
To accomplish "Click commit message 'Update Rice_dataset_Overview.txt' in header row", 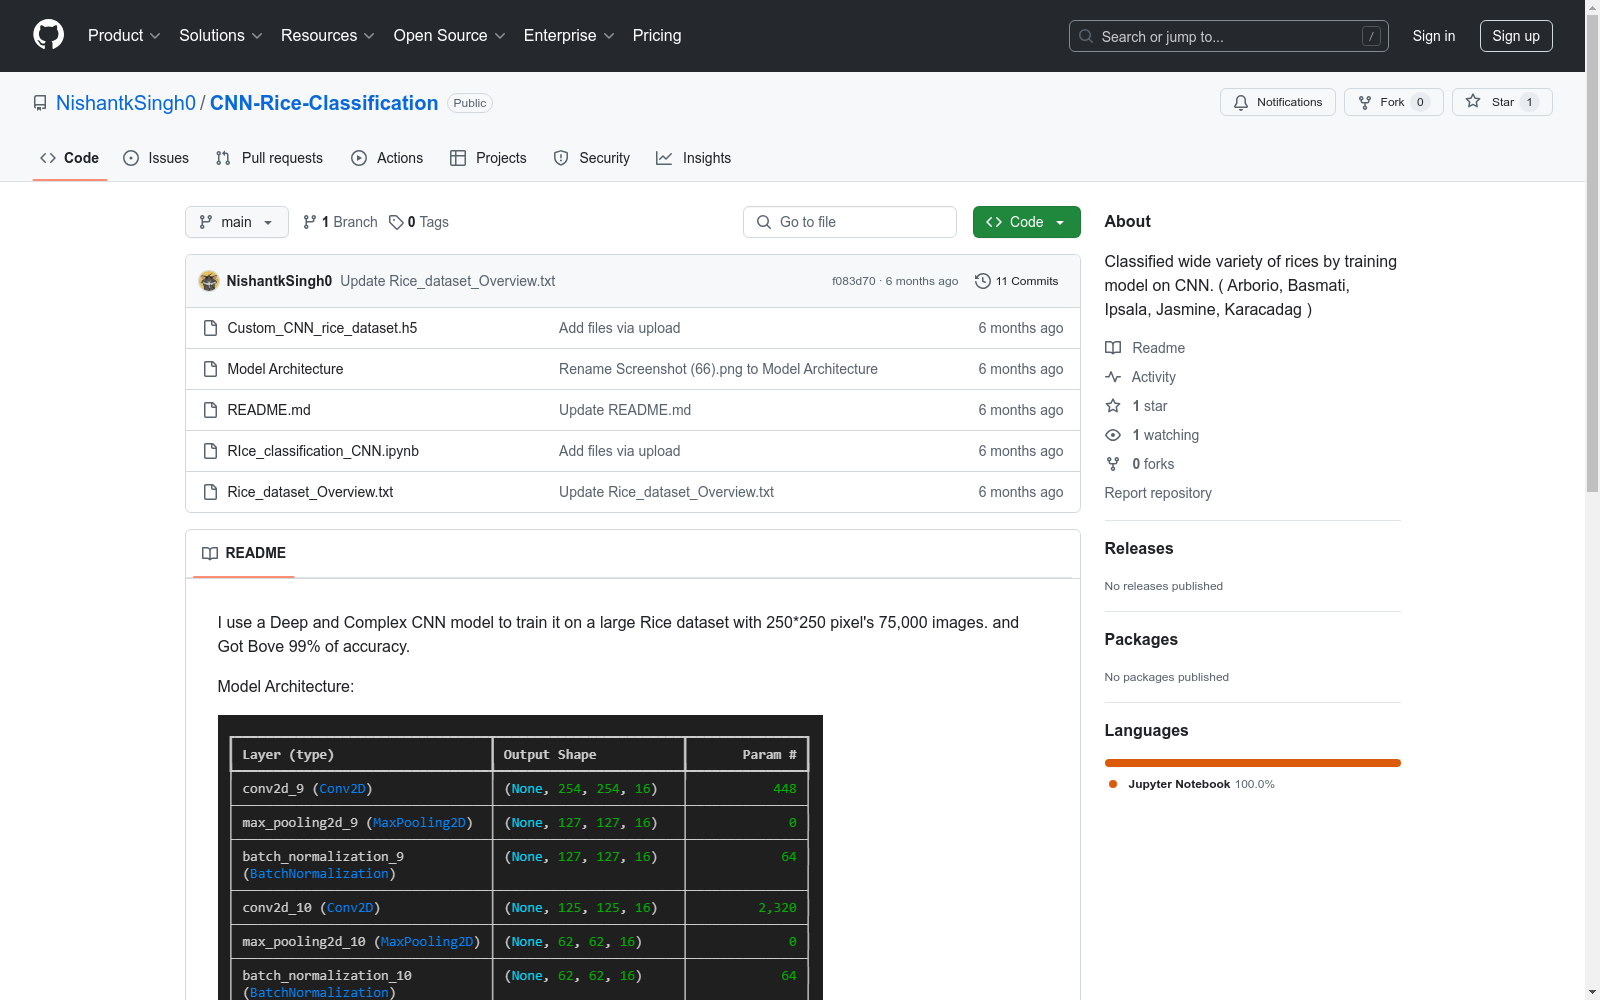I will click(x=447, y=281).
